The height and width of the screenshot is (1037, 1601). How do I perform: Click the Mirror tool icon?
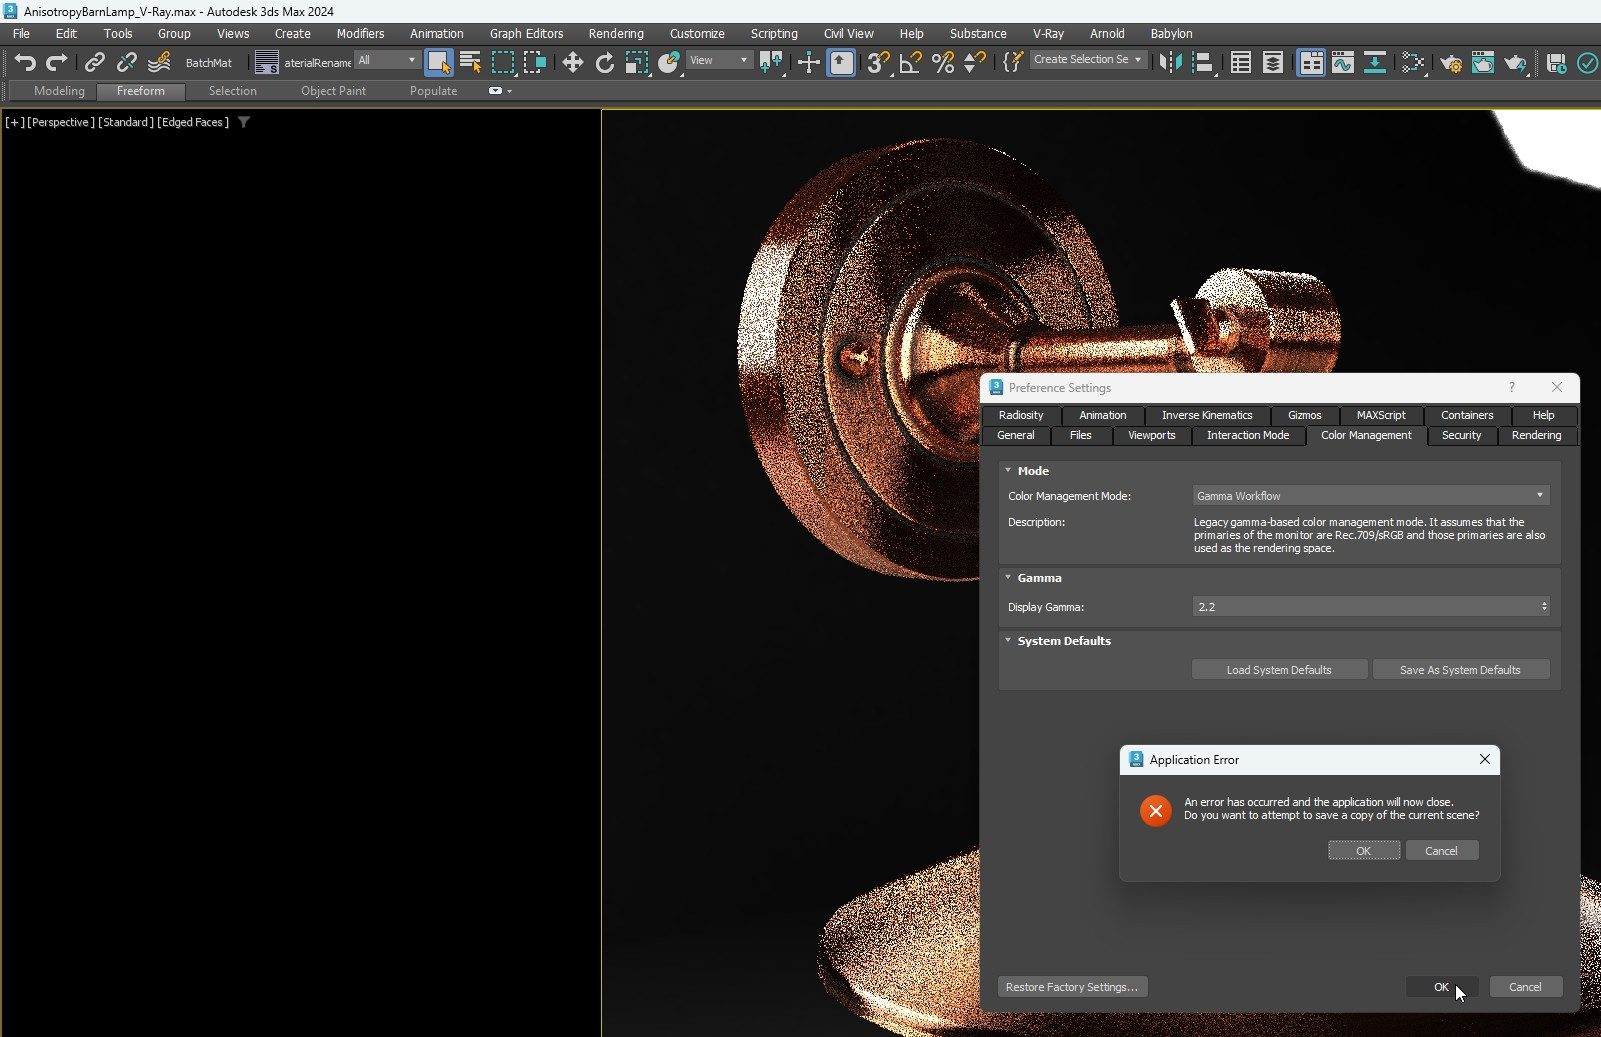click(1170, 62)
